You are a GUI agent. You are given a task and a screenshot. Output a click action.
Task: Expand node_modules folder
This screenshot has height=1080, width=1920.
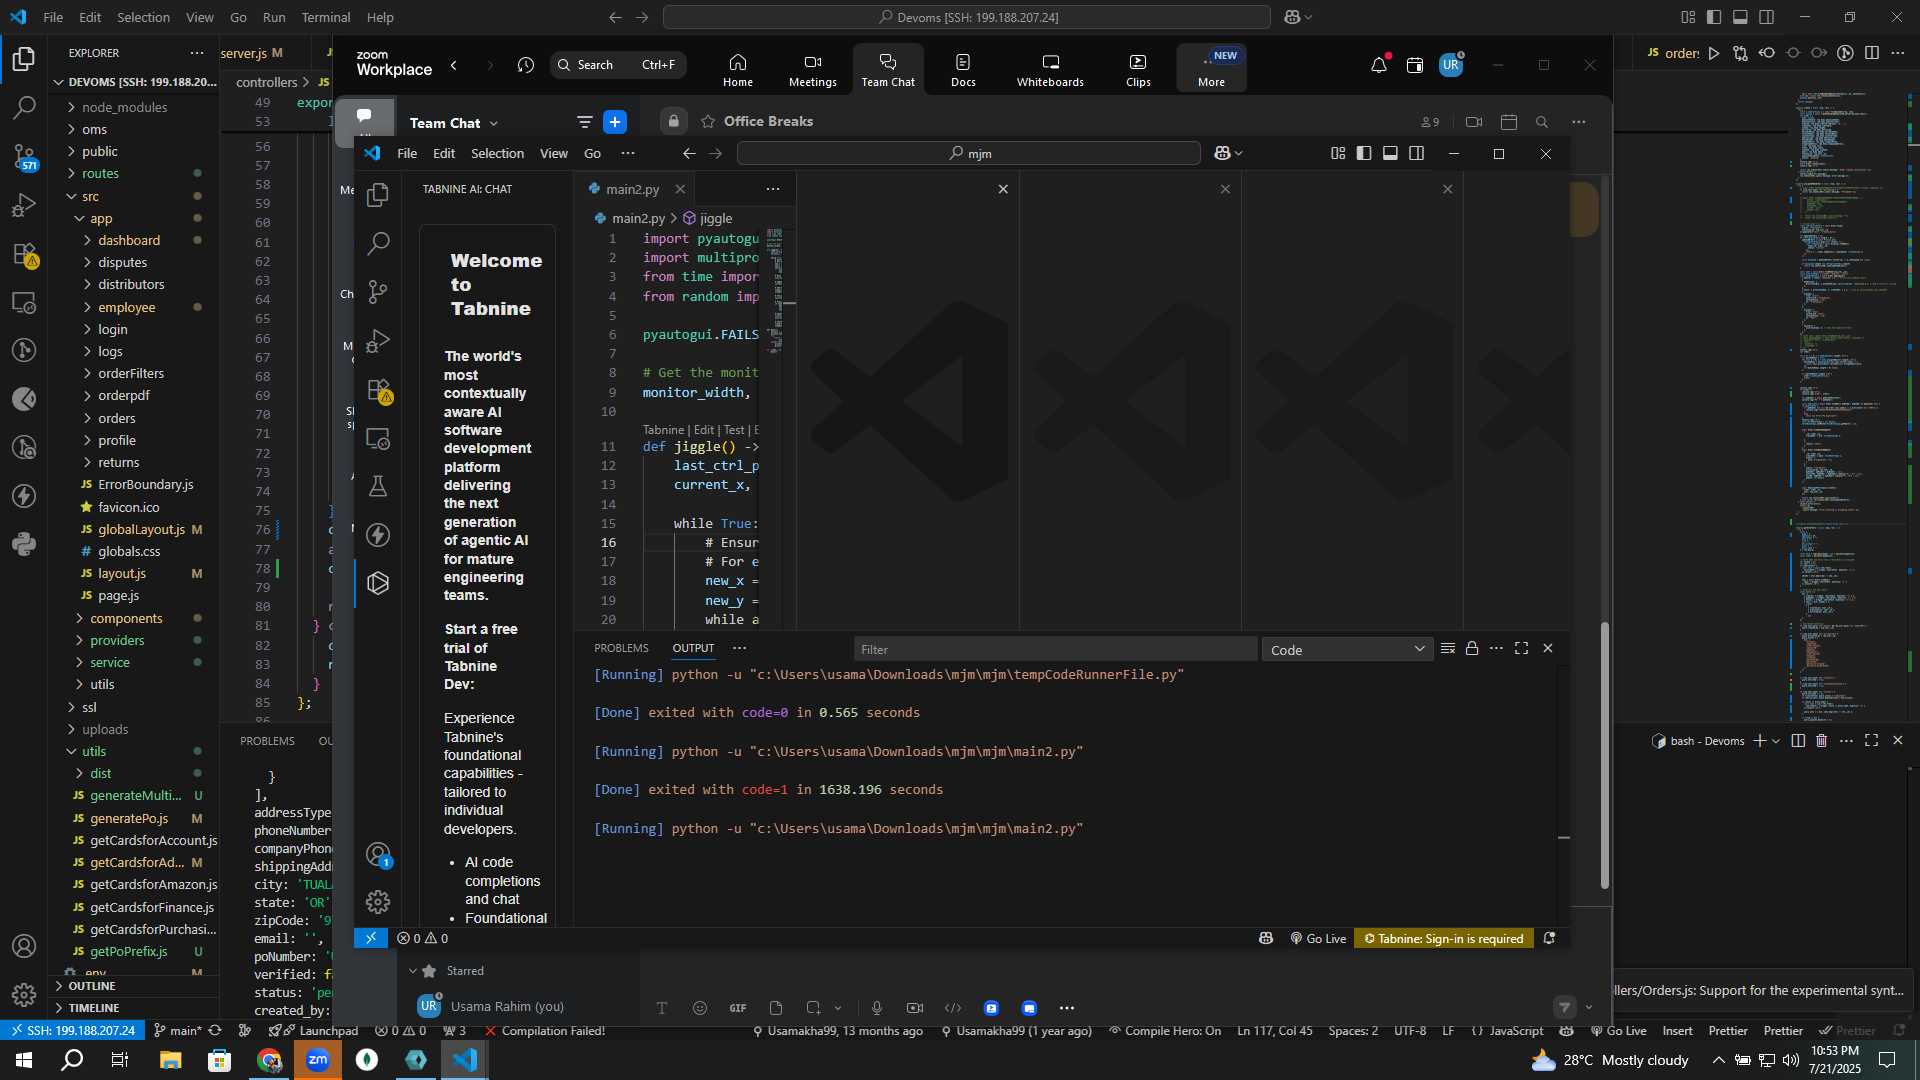click(x=124, y=107)
